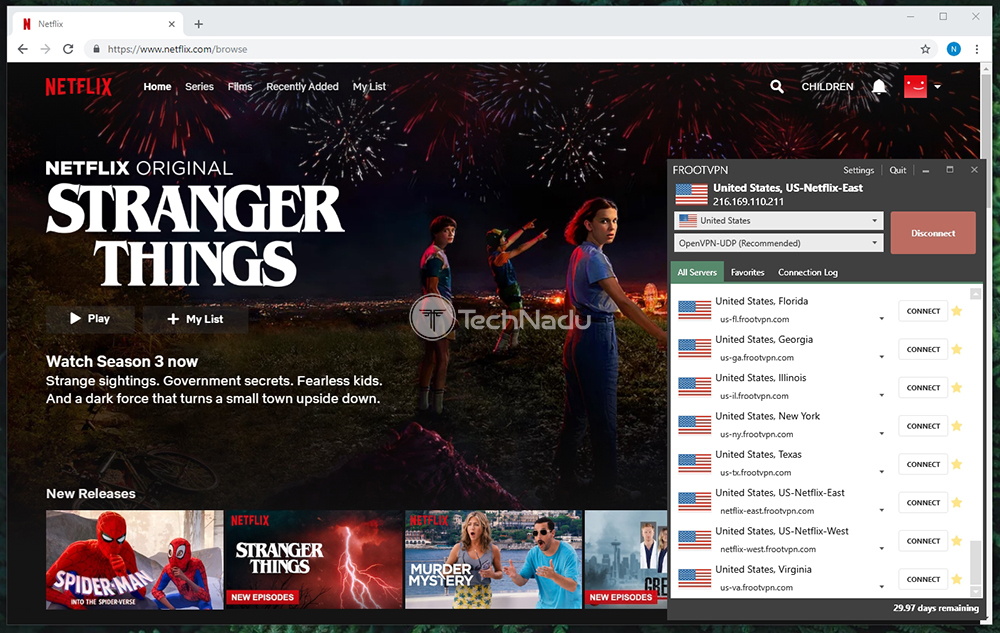Click the US flag beside the Texas server
This screenshot has height=633, width=1000.
695,463
